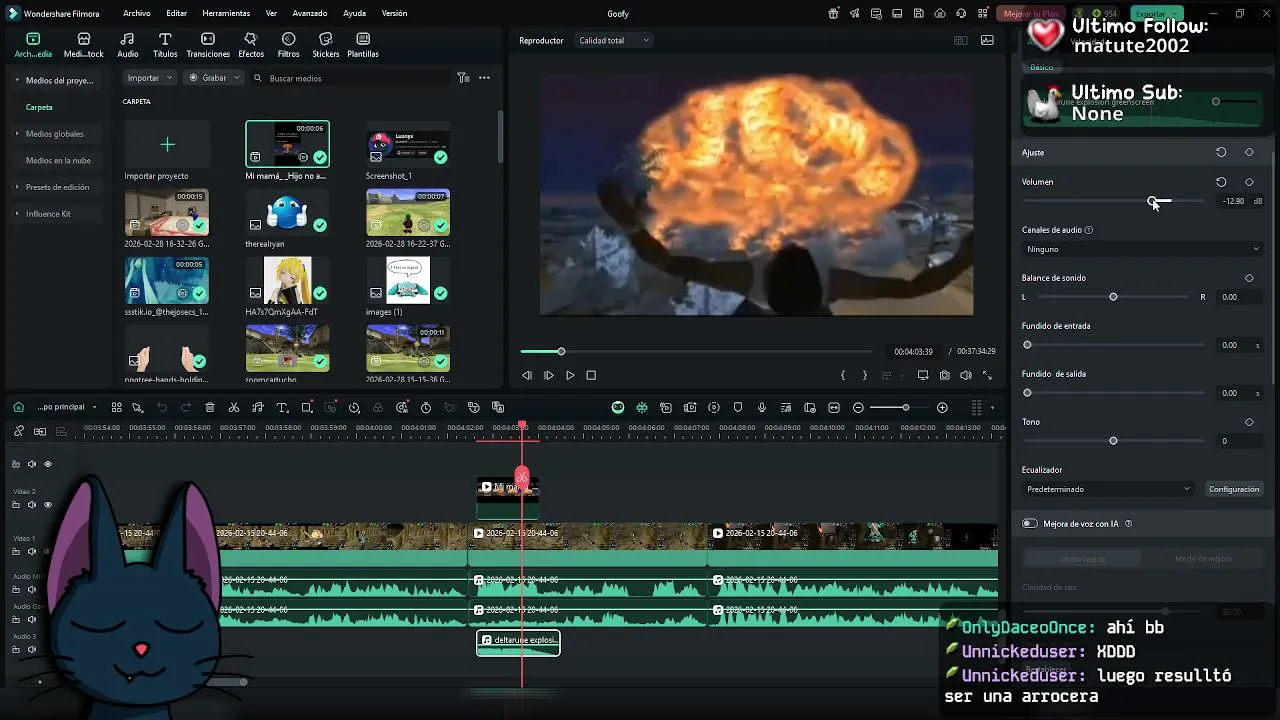The height and width of the screenshot is (720, 1280).
Task: Click the Configuración button for equalizer
Action: [1233, 489]
